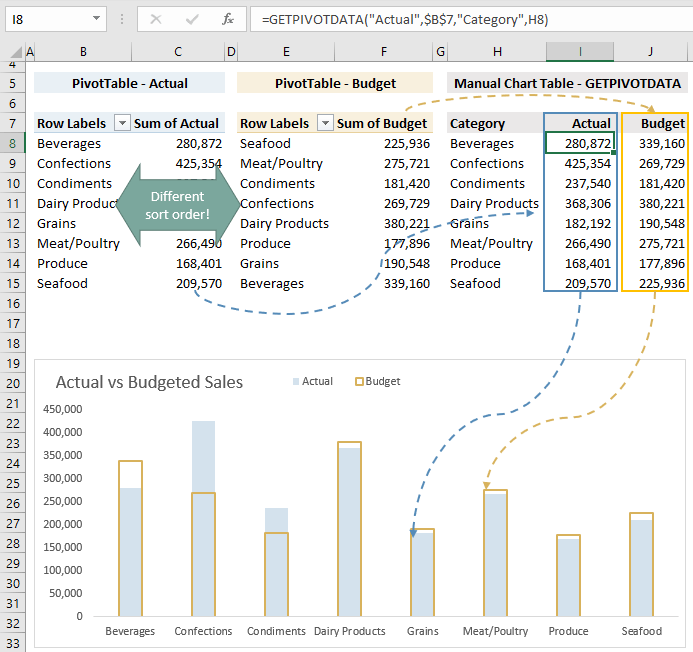Click the Select All corner triangle
Viewport: 693px width, 652px height.
point(16,52)
